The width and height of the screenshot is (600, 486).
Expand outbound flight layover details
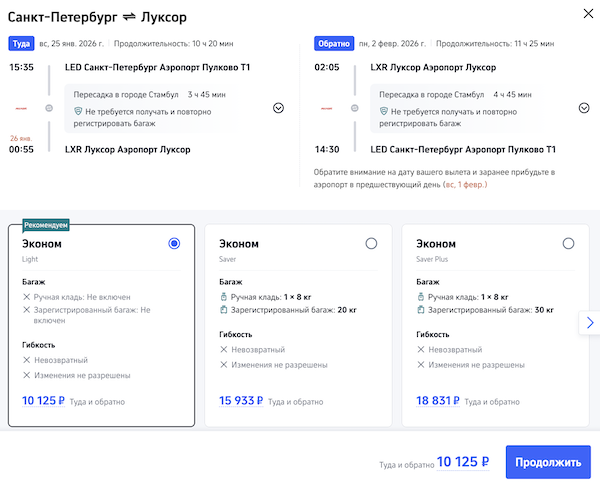(x=279, y=108)
